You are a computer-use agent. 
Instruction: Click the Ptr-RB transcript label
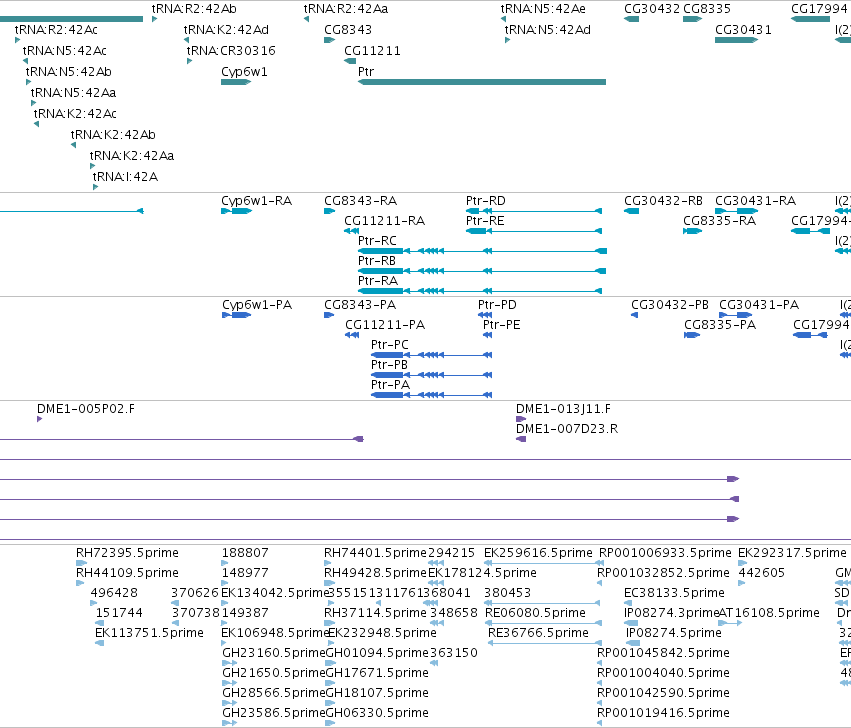(x=377, y=261)
